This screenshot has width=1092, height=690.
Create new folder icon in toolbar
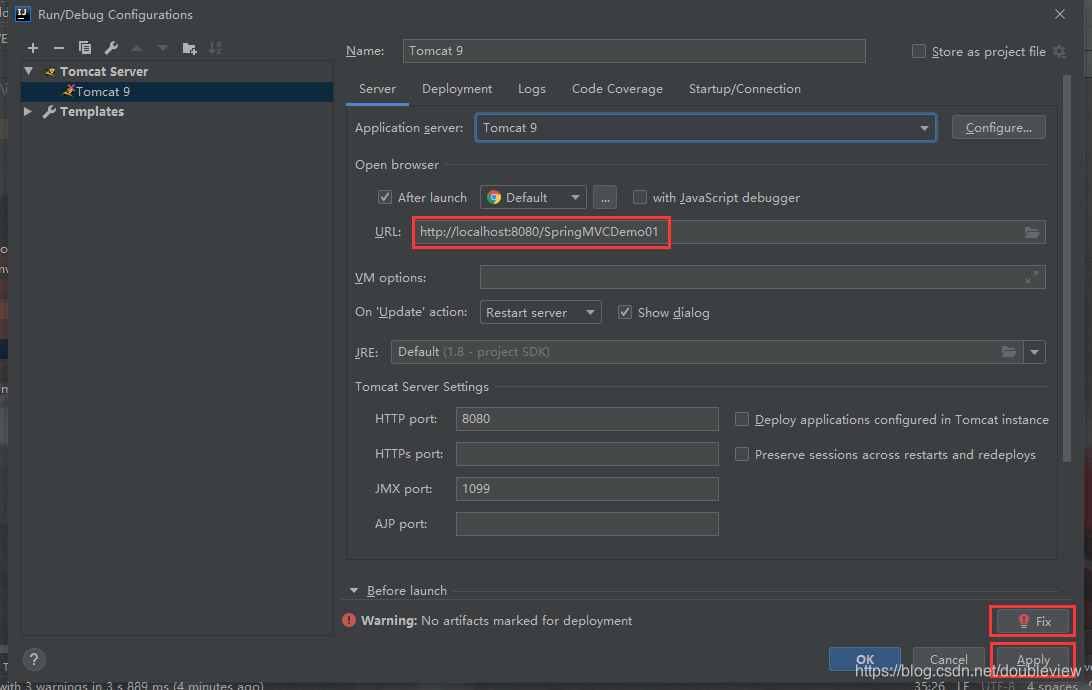tap(189, 48)
